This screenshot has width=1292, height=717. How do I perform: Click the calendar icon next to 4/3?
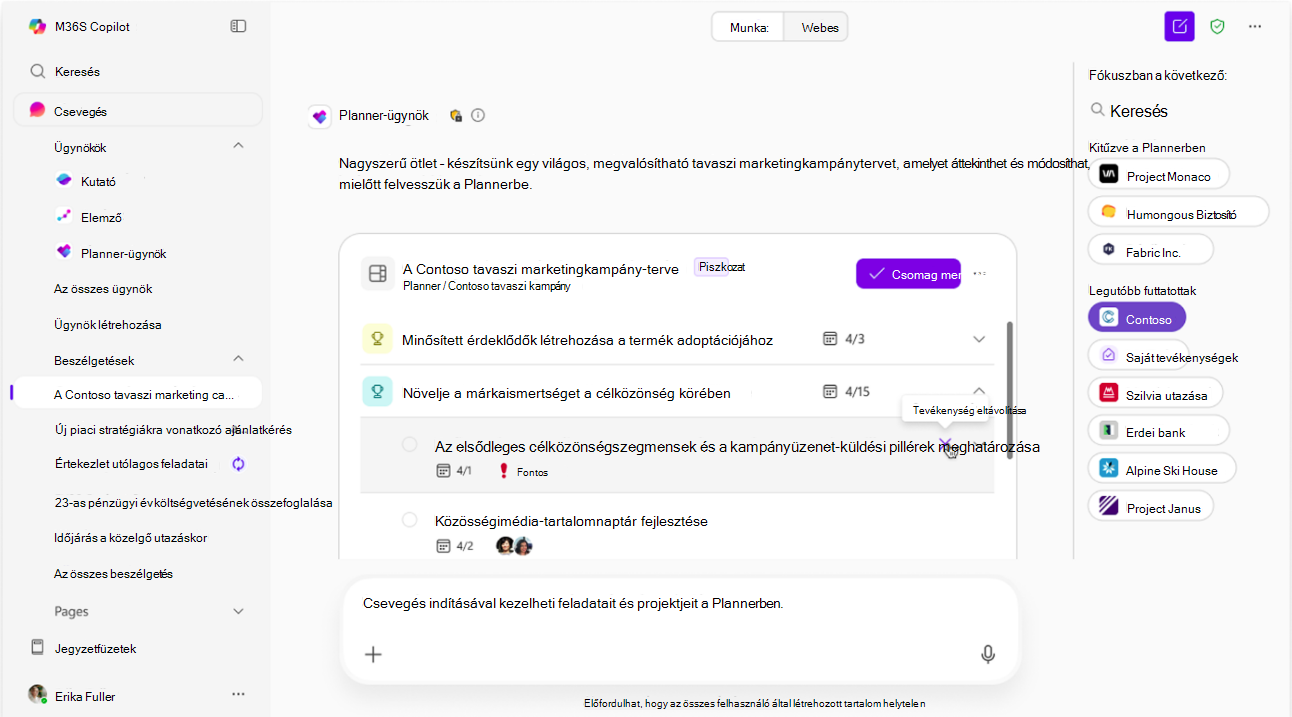[x=829, y=339]
